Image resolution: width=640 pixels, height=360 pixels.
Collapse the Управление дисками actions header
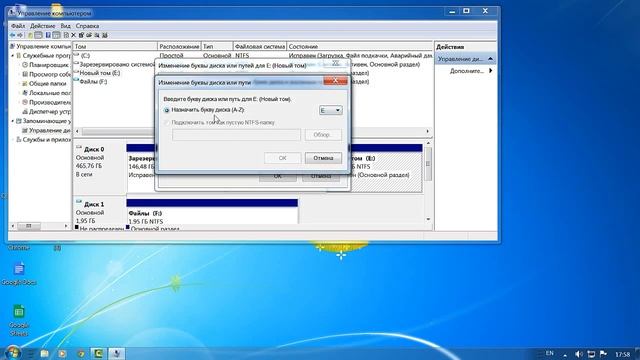click(x=490, y=59)
